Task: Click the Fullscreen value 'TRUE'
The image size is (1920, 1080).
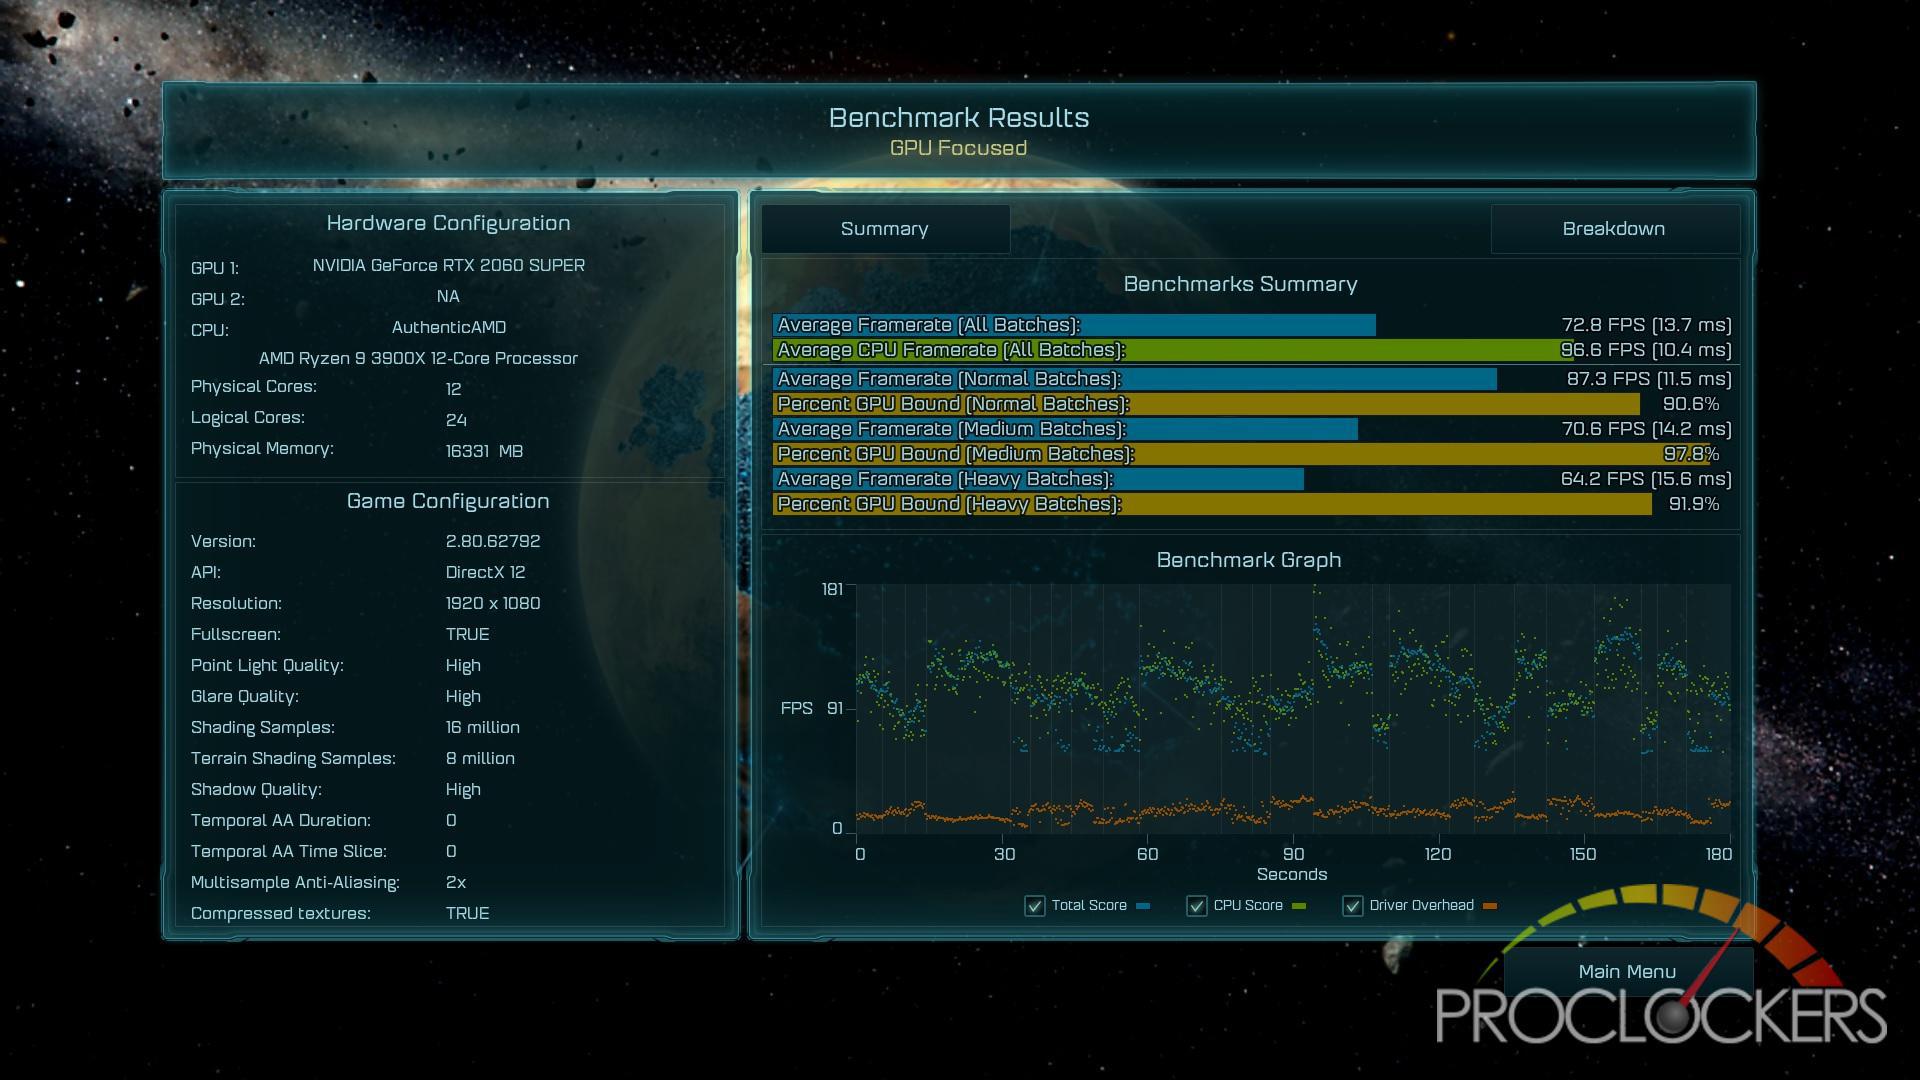Action: (467, 634)
